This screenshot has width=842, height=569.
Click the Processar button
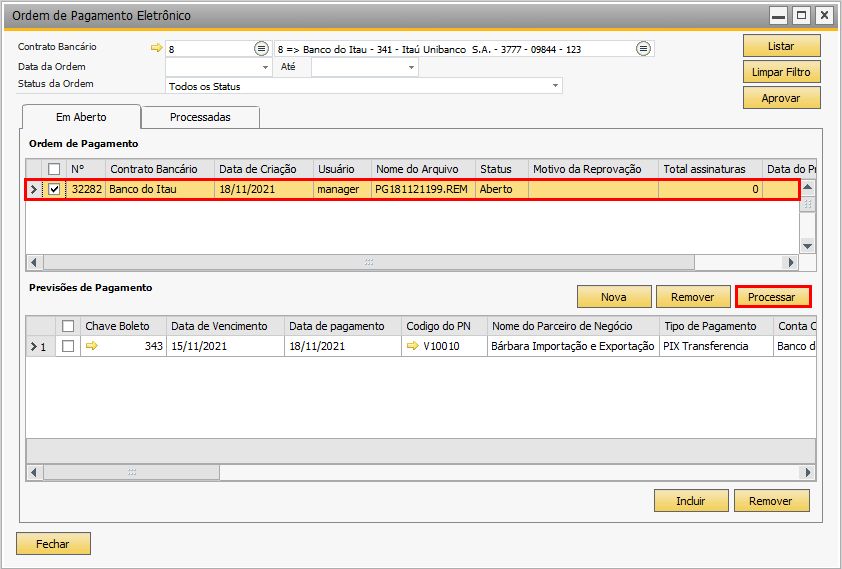[x=772, y=297]
